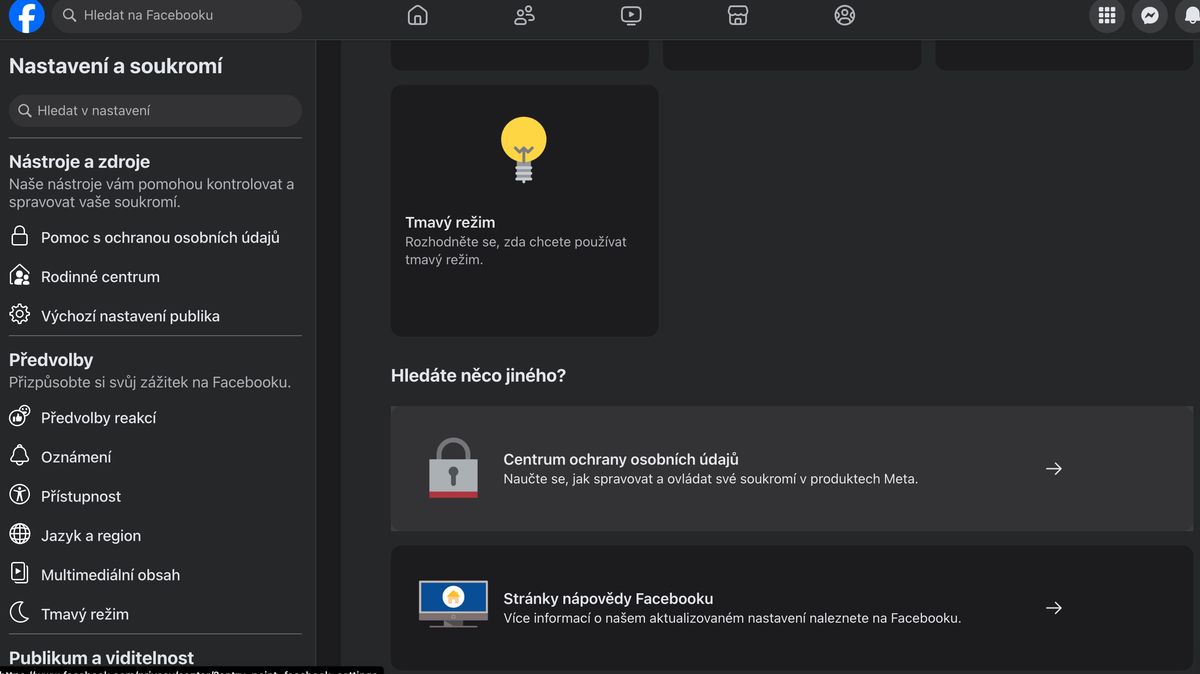This screenshot has width=1200, height=674.
Task: Click magnifier icon in Hledat v nastavení
Action: point(25,111)
